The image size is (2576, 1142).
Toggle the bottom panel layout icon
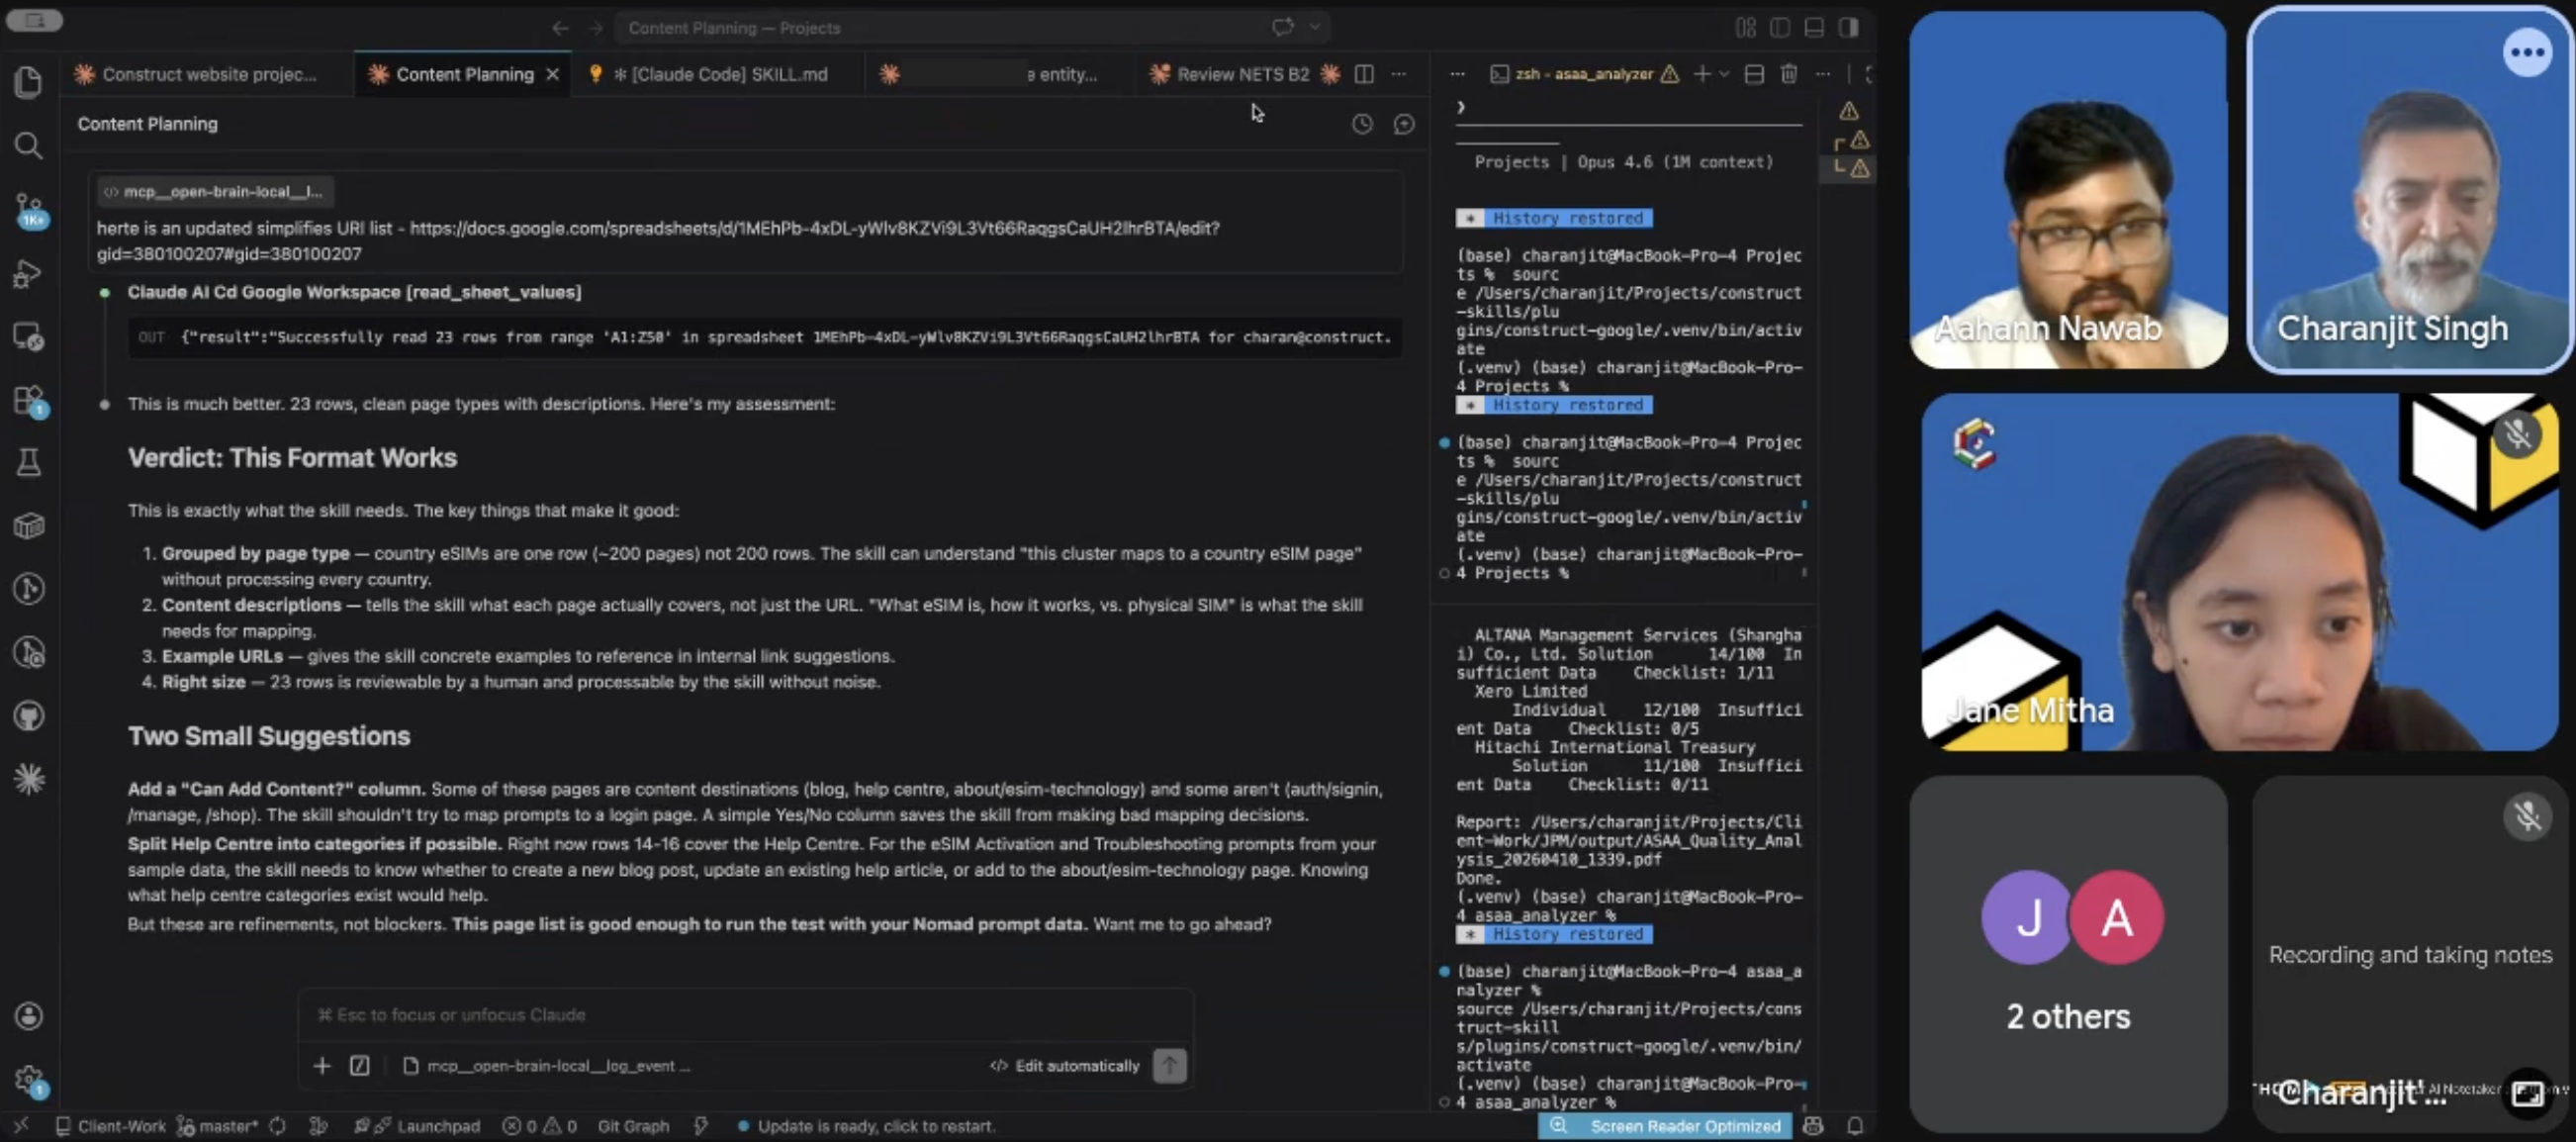pos(1813,28)
